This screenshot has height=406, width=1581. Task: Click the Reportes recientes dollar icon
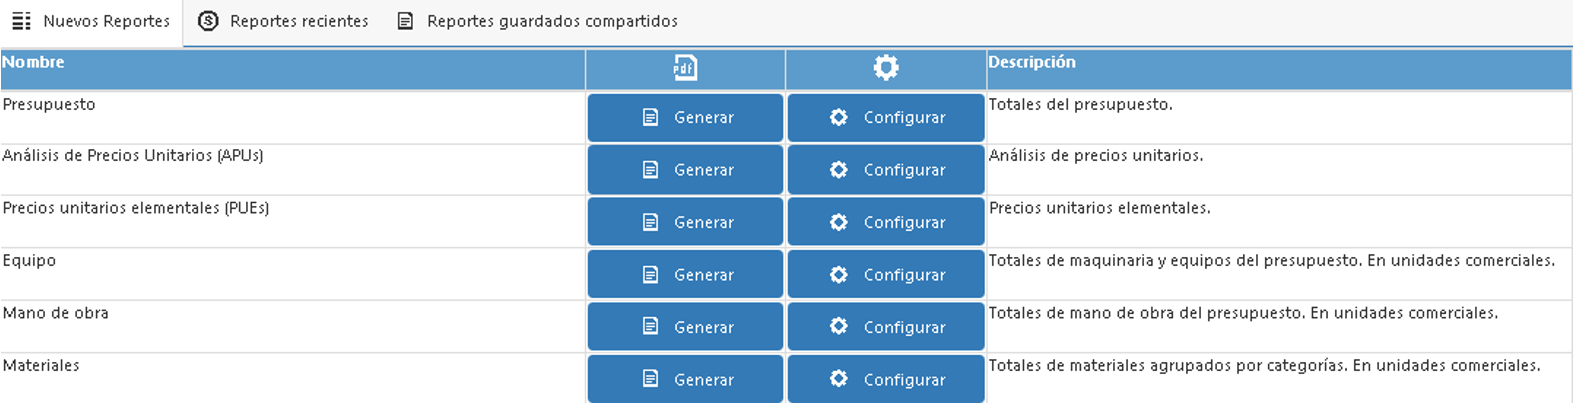pos(208,21)
